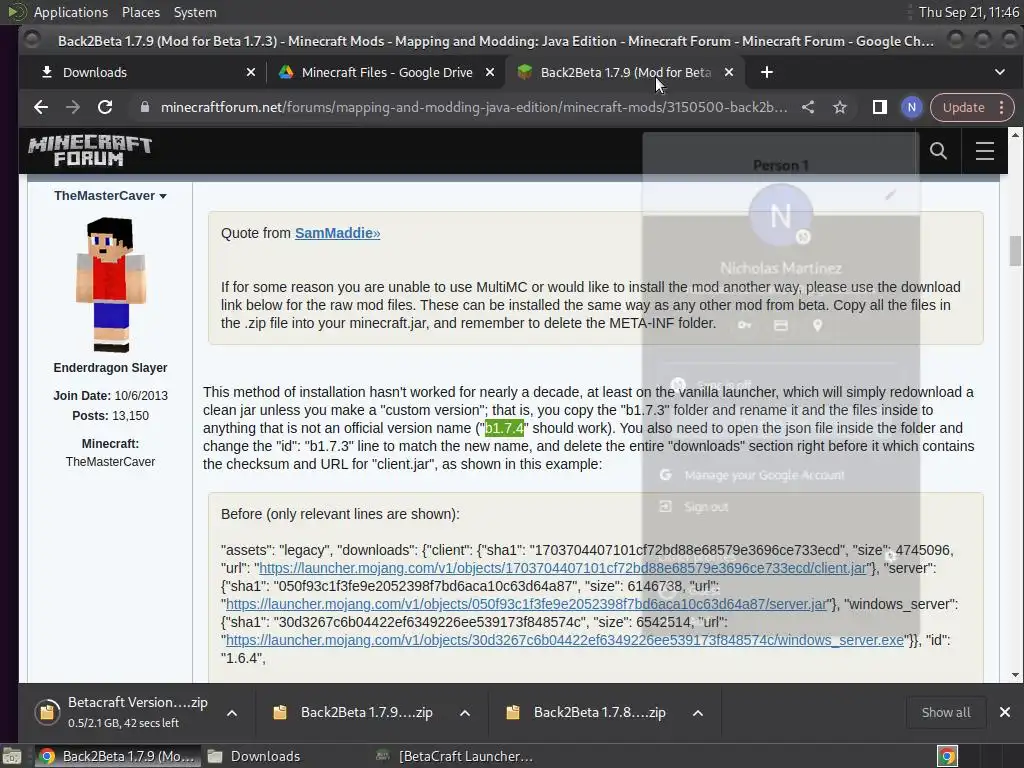Viewport: 1024px width, 768px height.
Task: Click Show all downloads button
Action: tap(946, 712)
